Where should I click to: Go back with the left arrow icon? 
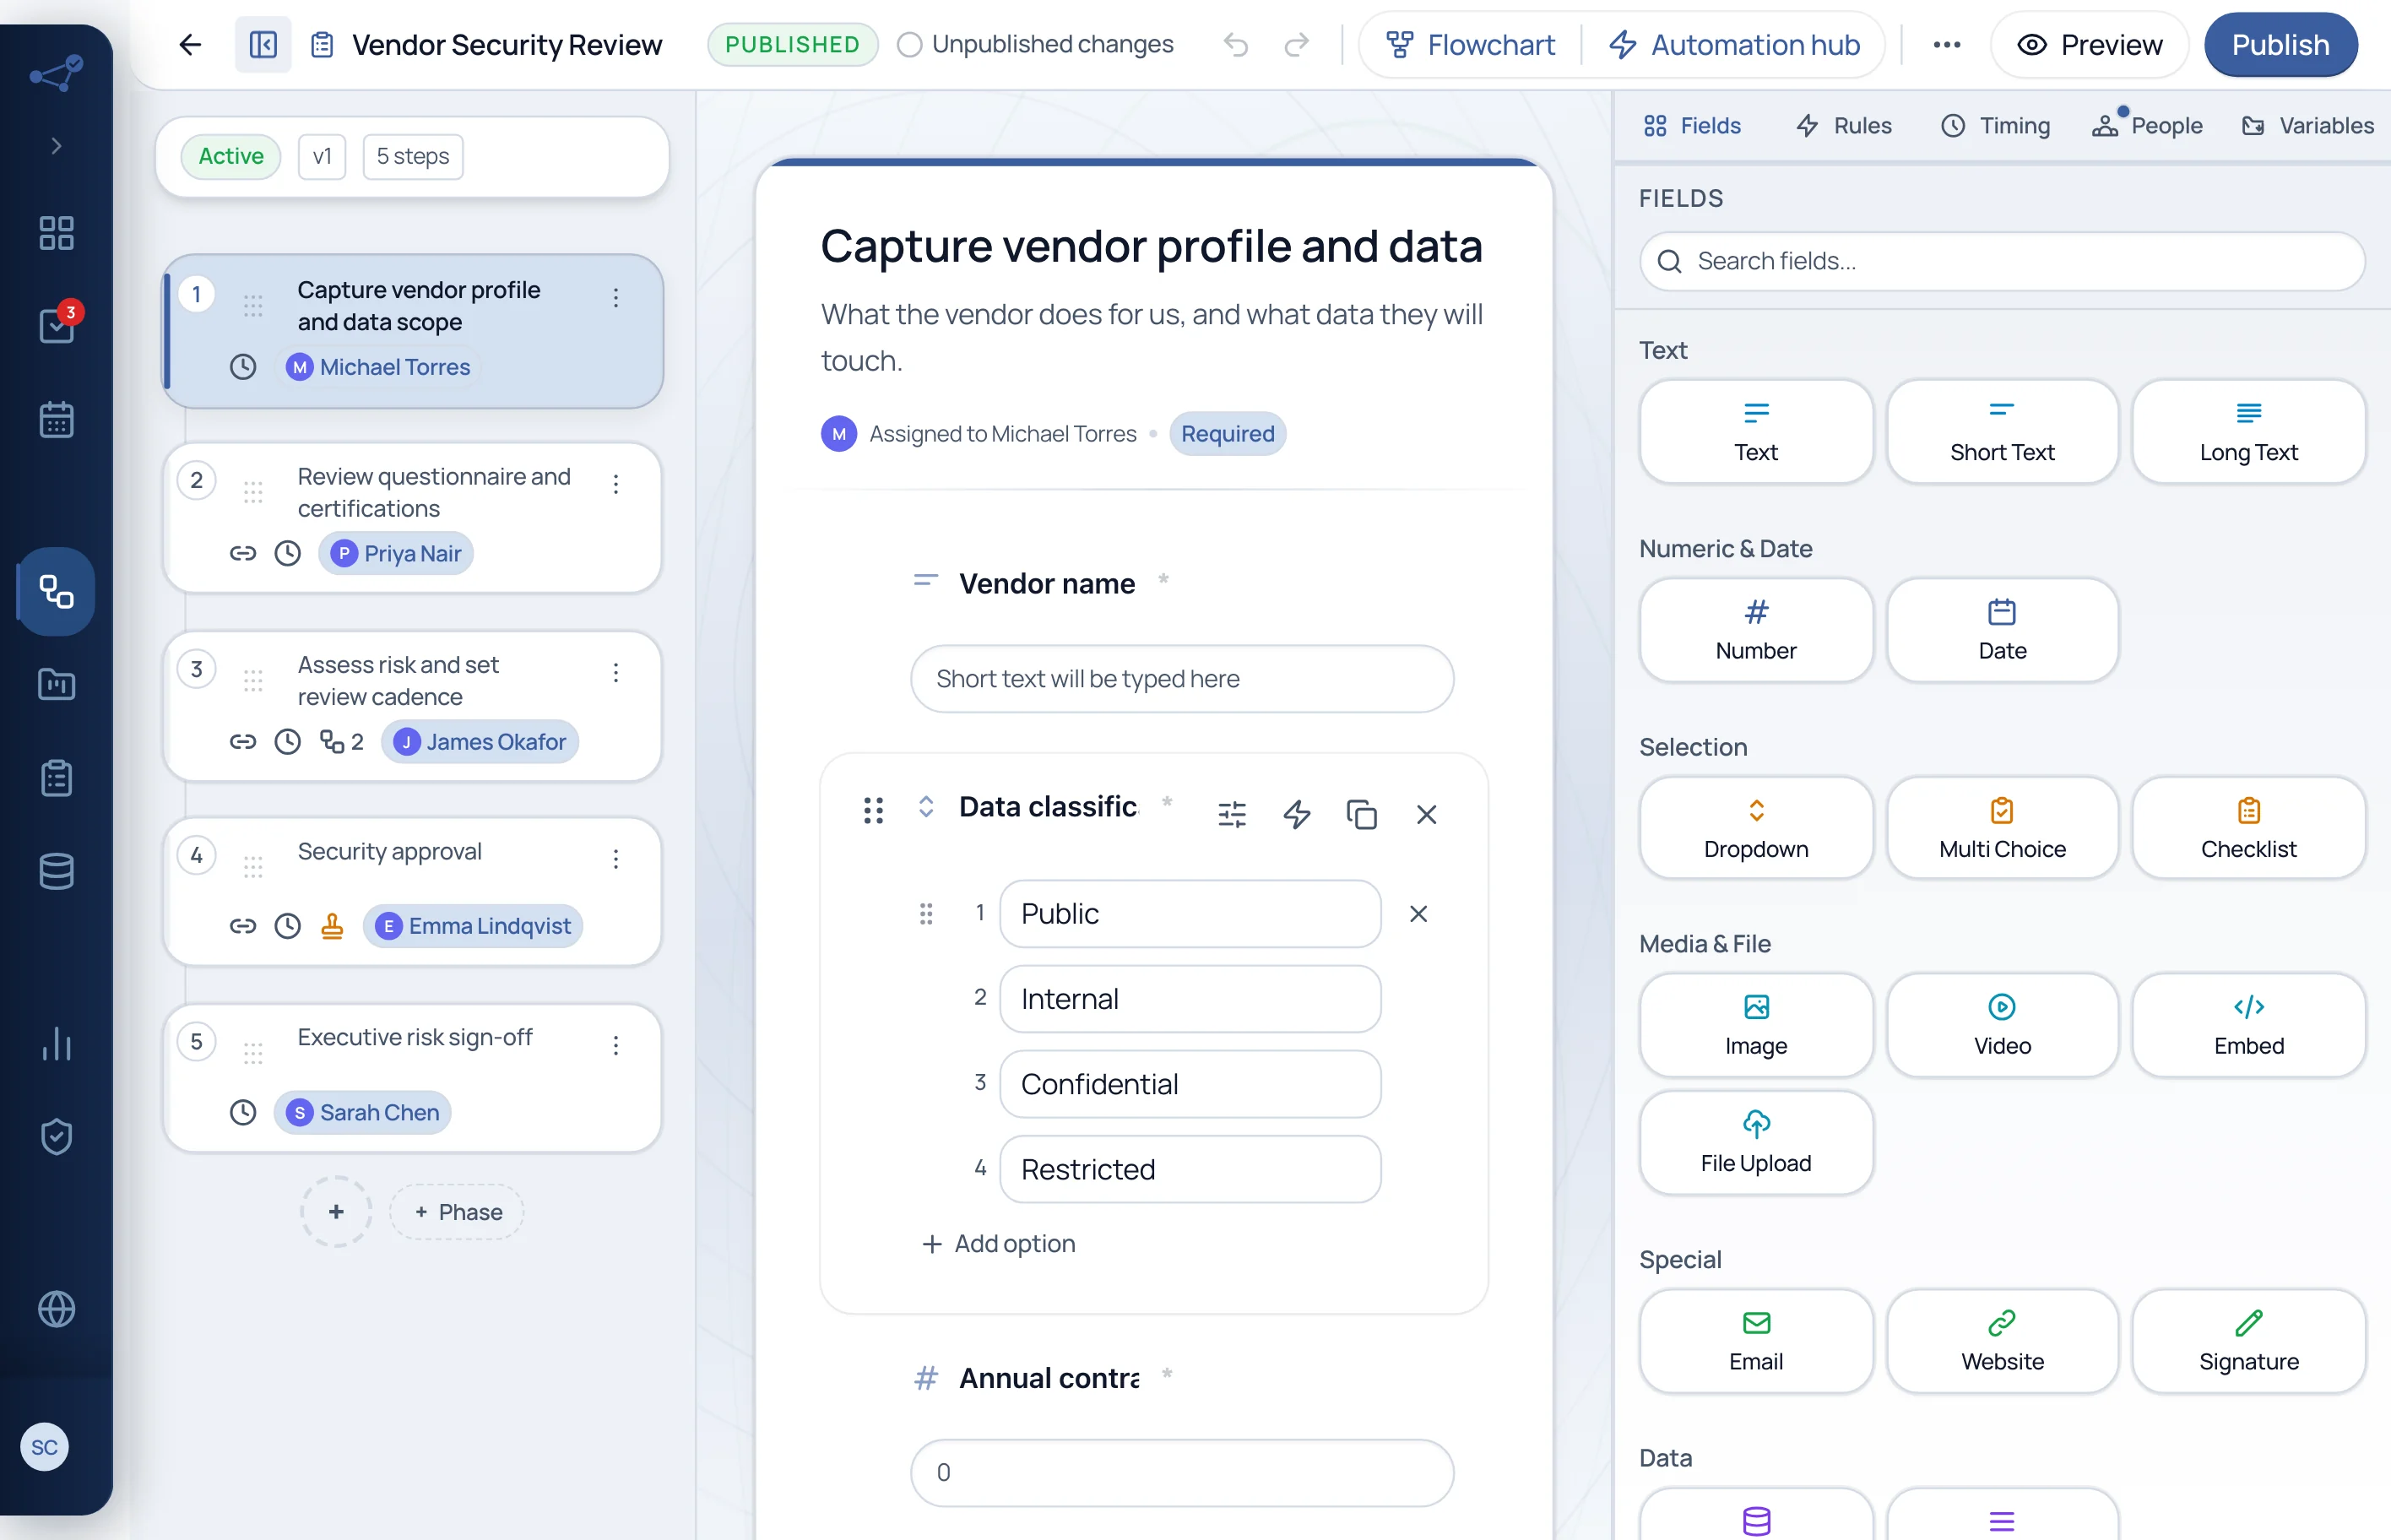190,44
